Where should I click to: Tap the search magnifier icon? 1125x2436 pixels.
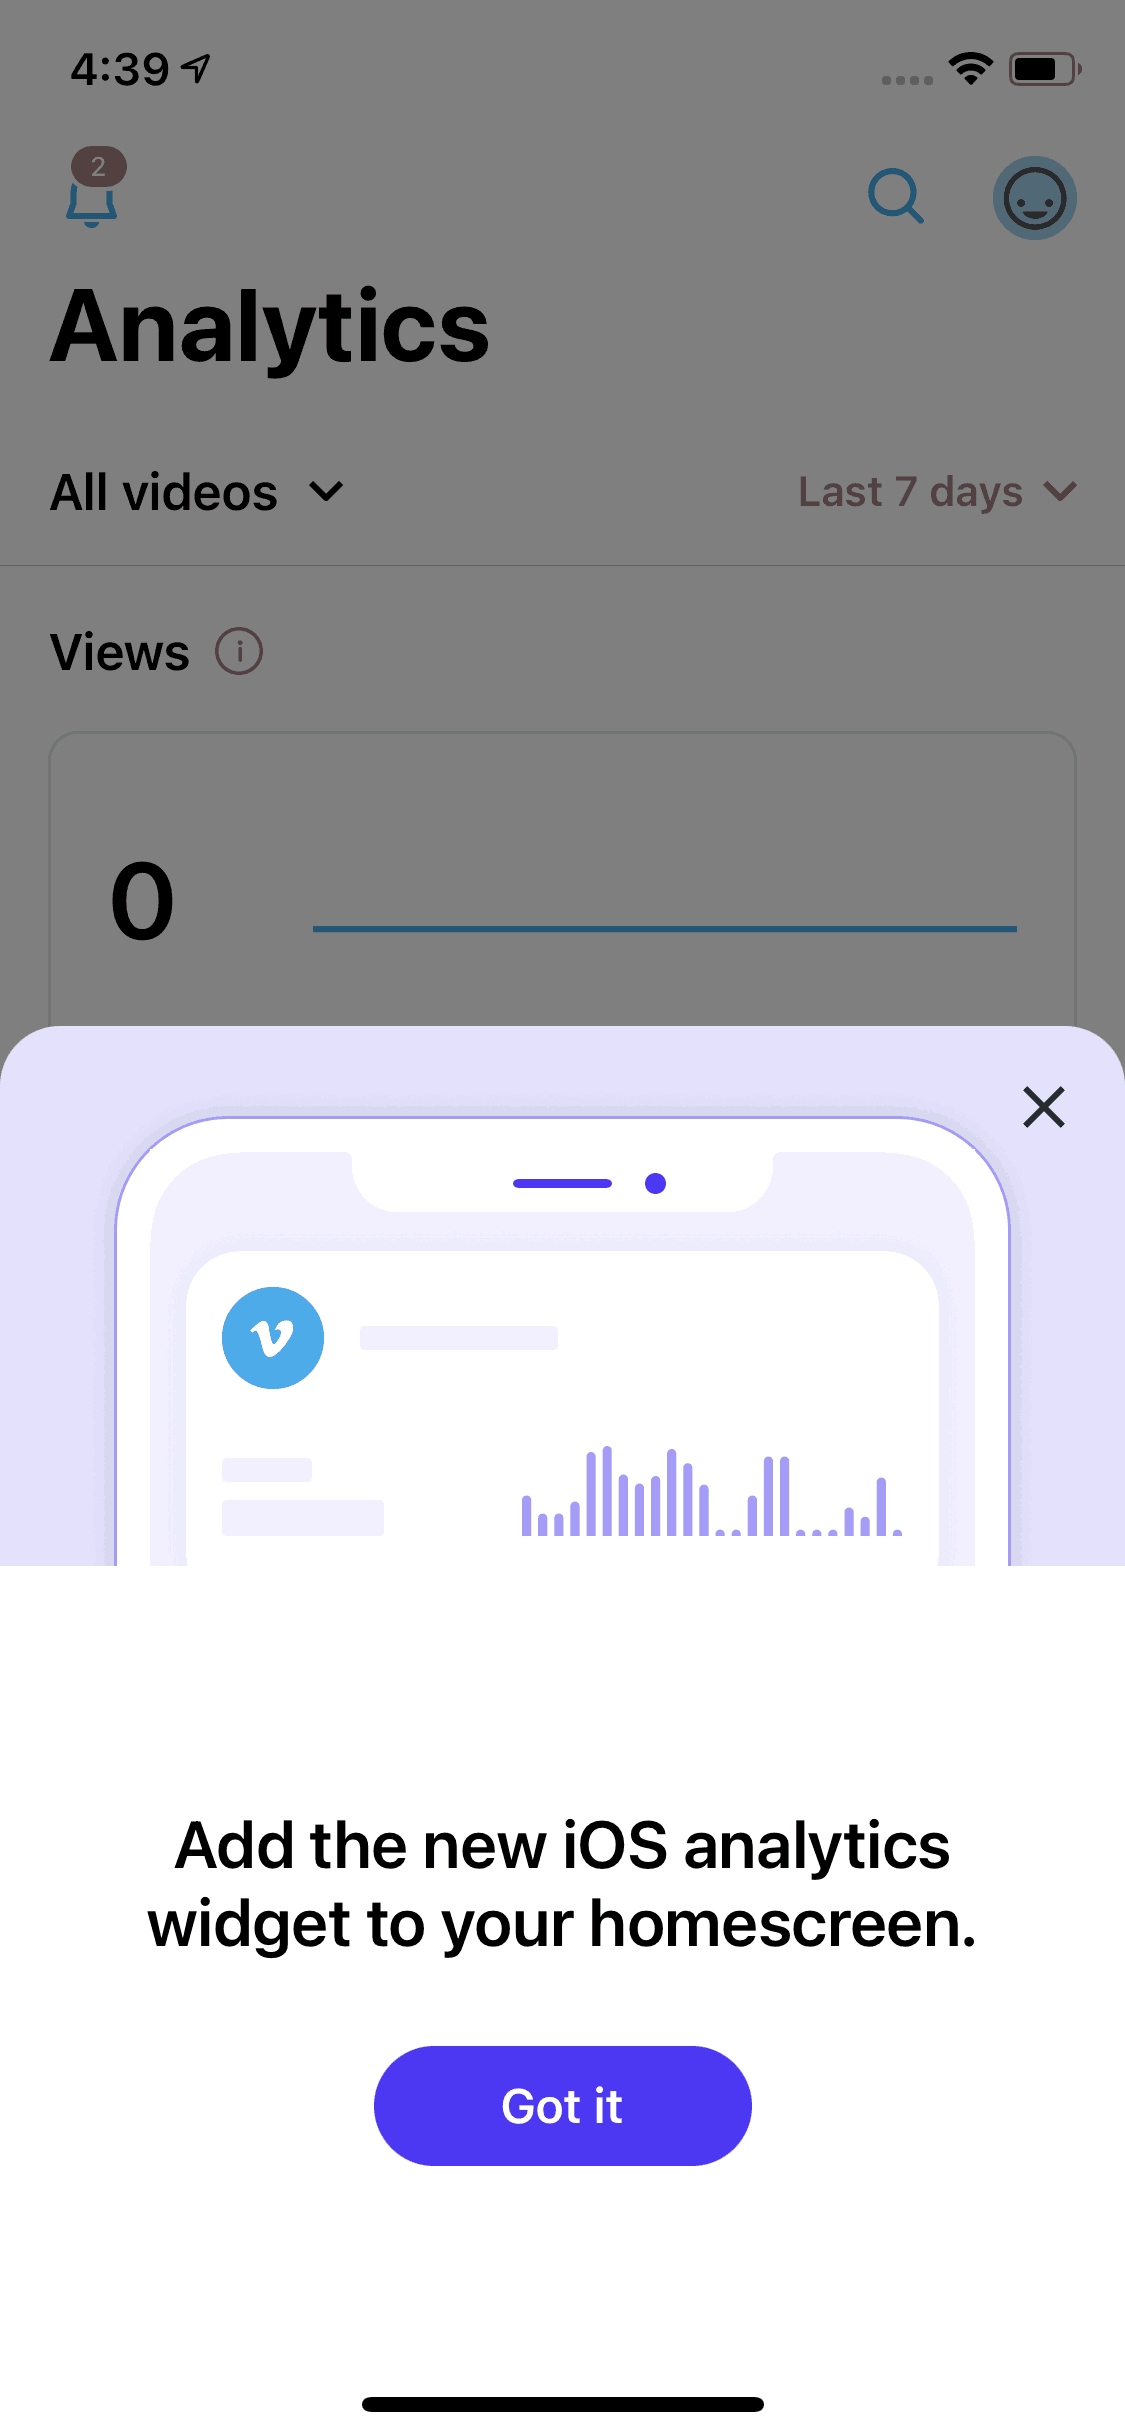895,196
